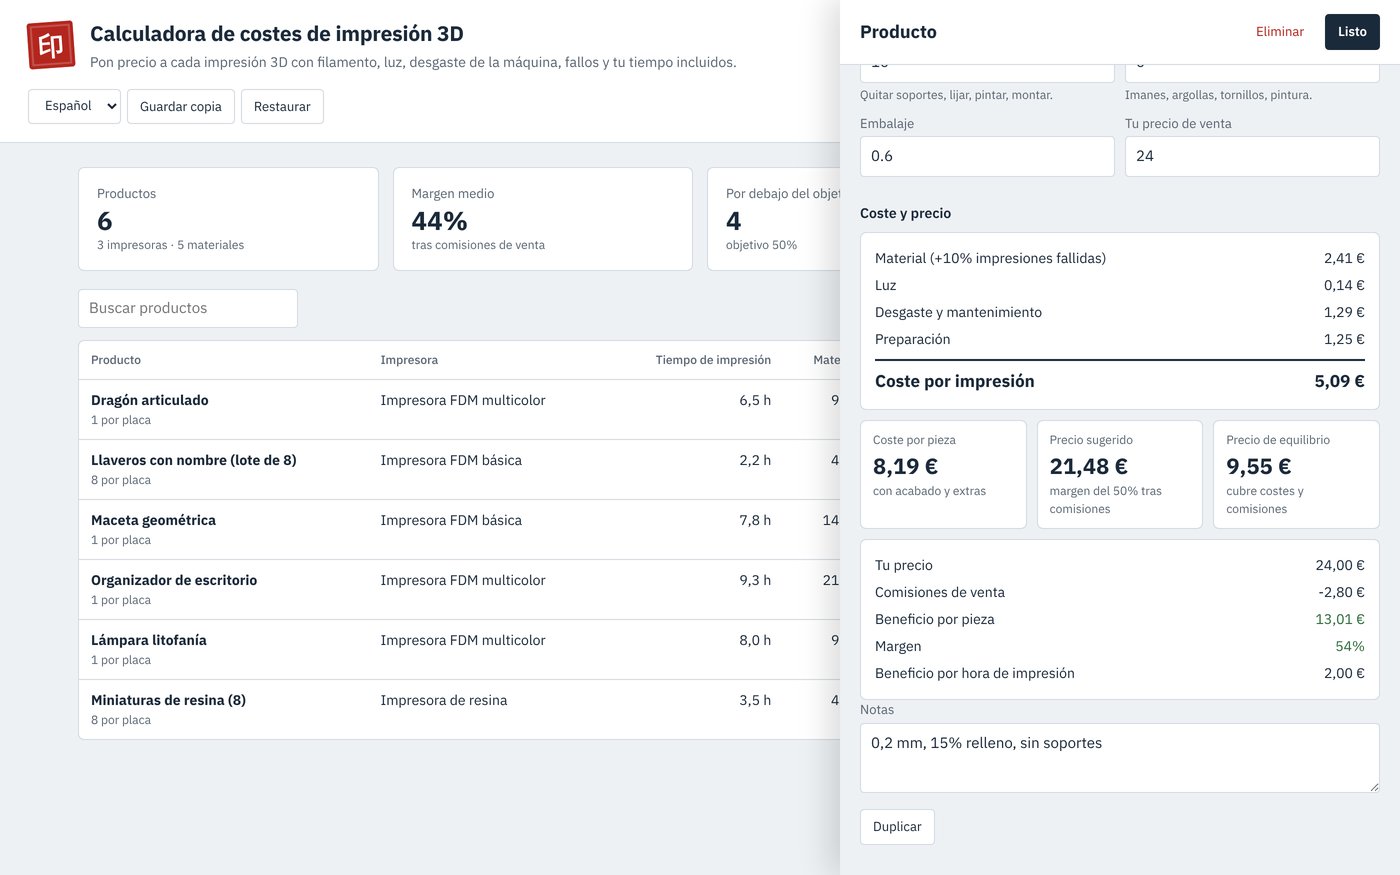The height and width of the screenshot is (875, 1400).
Task: Click the Productos summary card
Action: click(x=228, y=219)
